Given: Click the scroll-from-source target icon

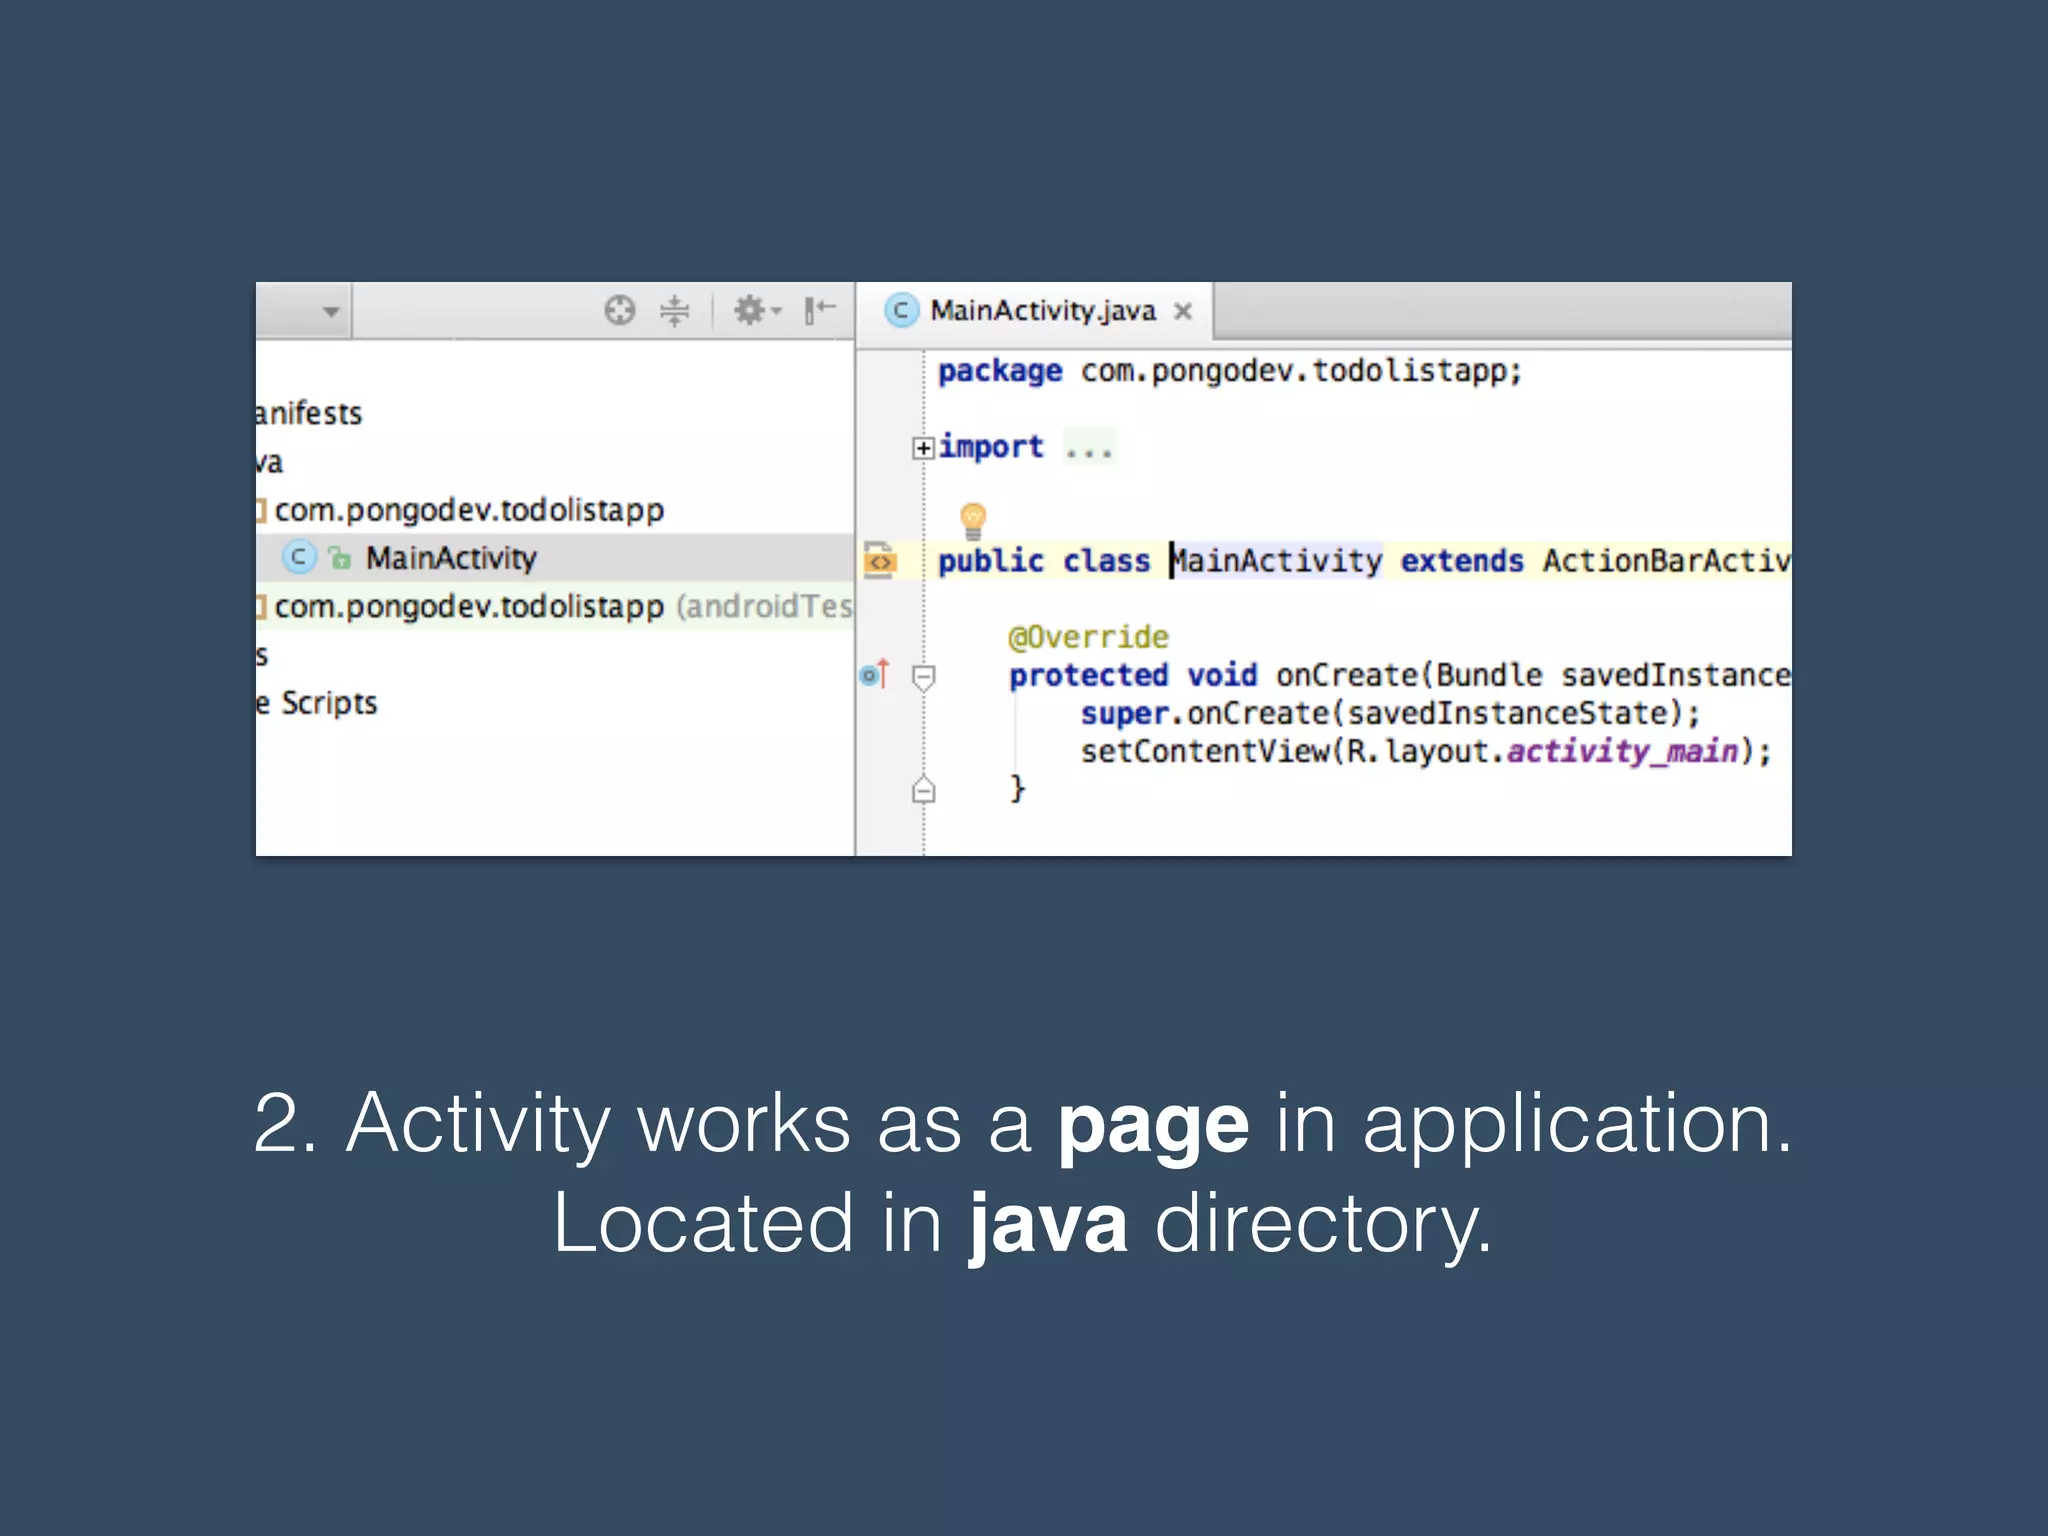Looking at the screenshot, I should [620, 310].
